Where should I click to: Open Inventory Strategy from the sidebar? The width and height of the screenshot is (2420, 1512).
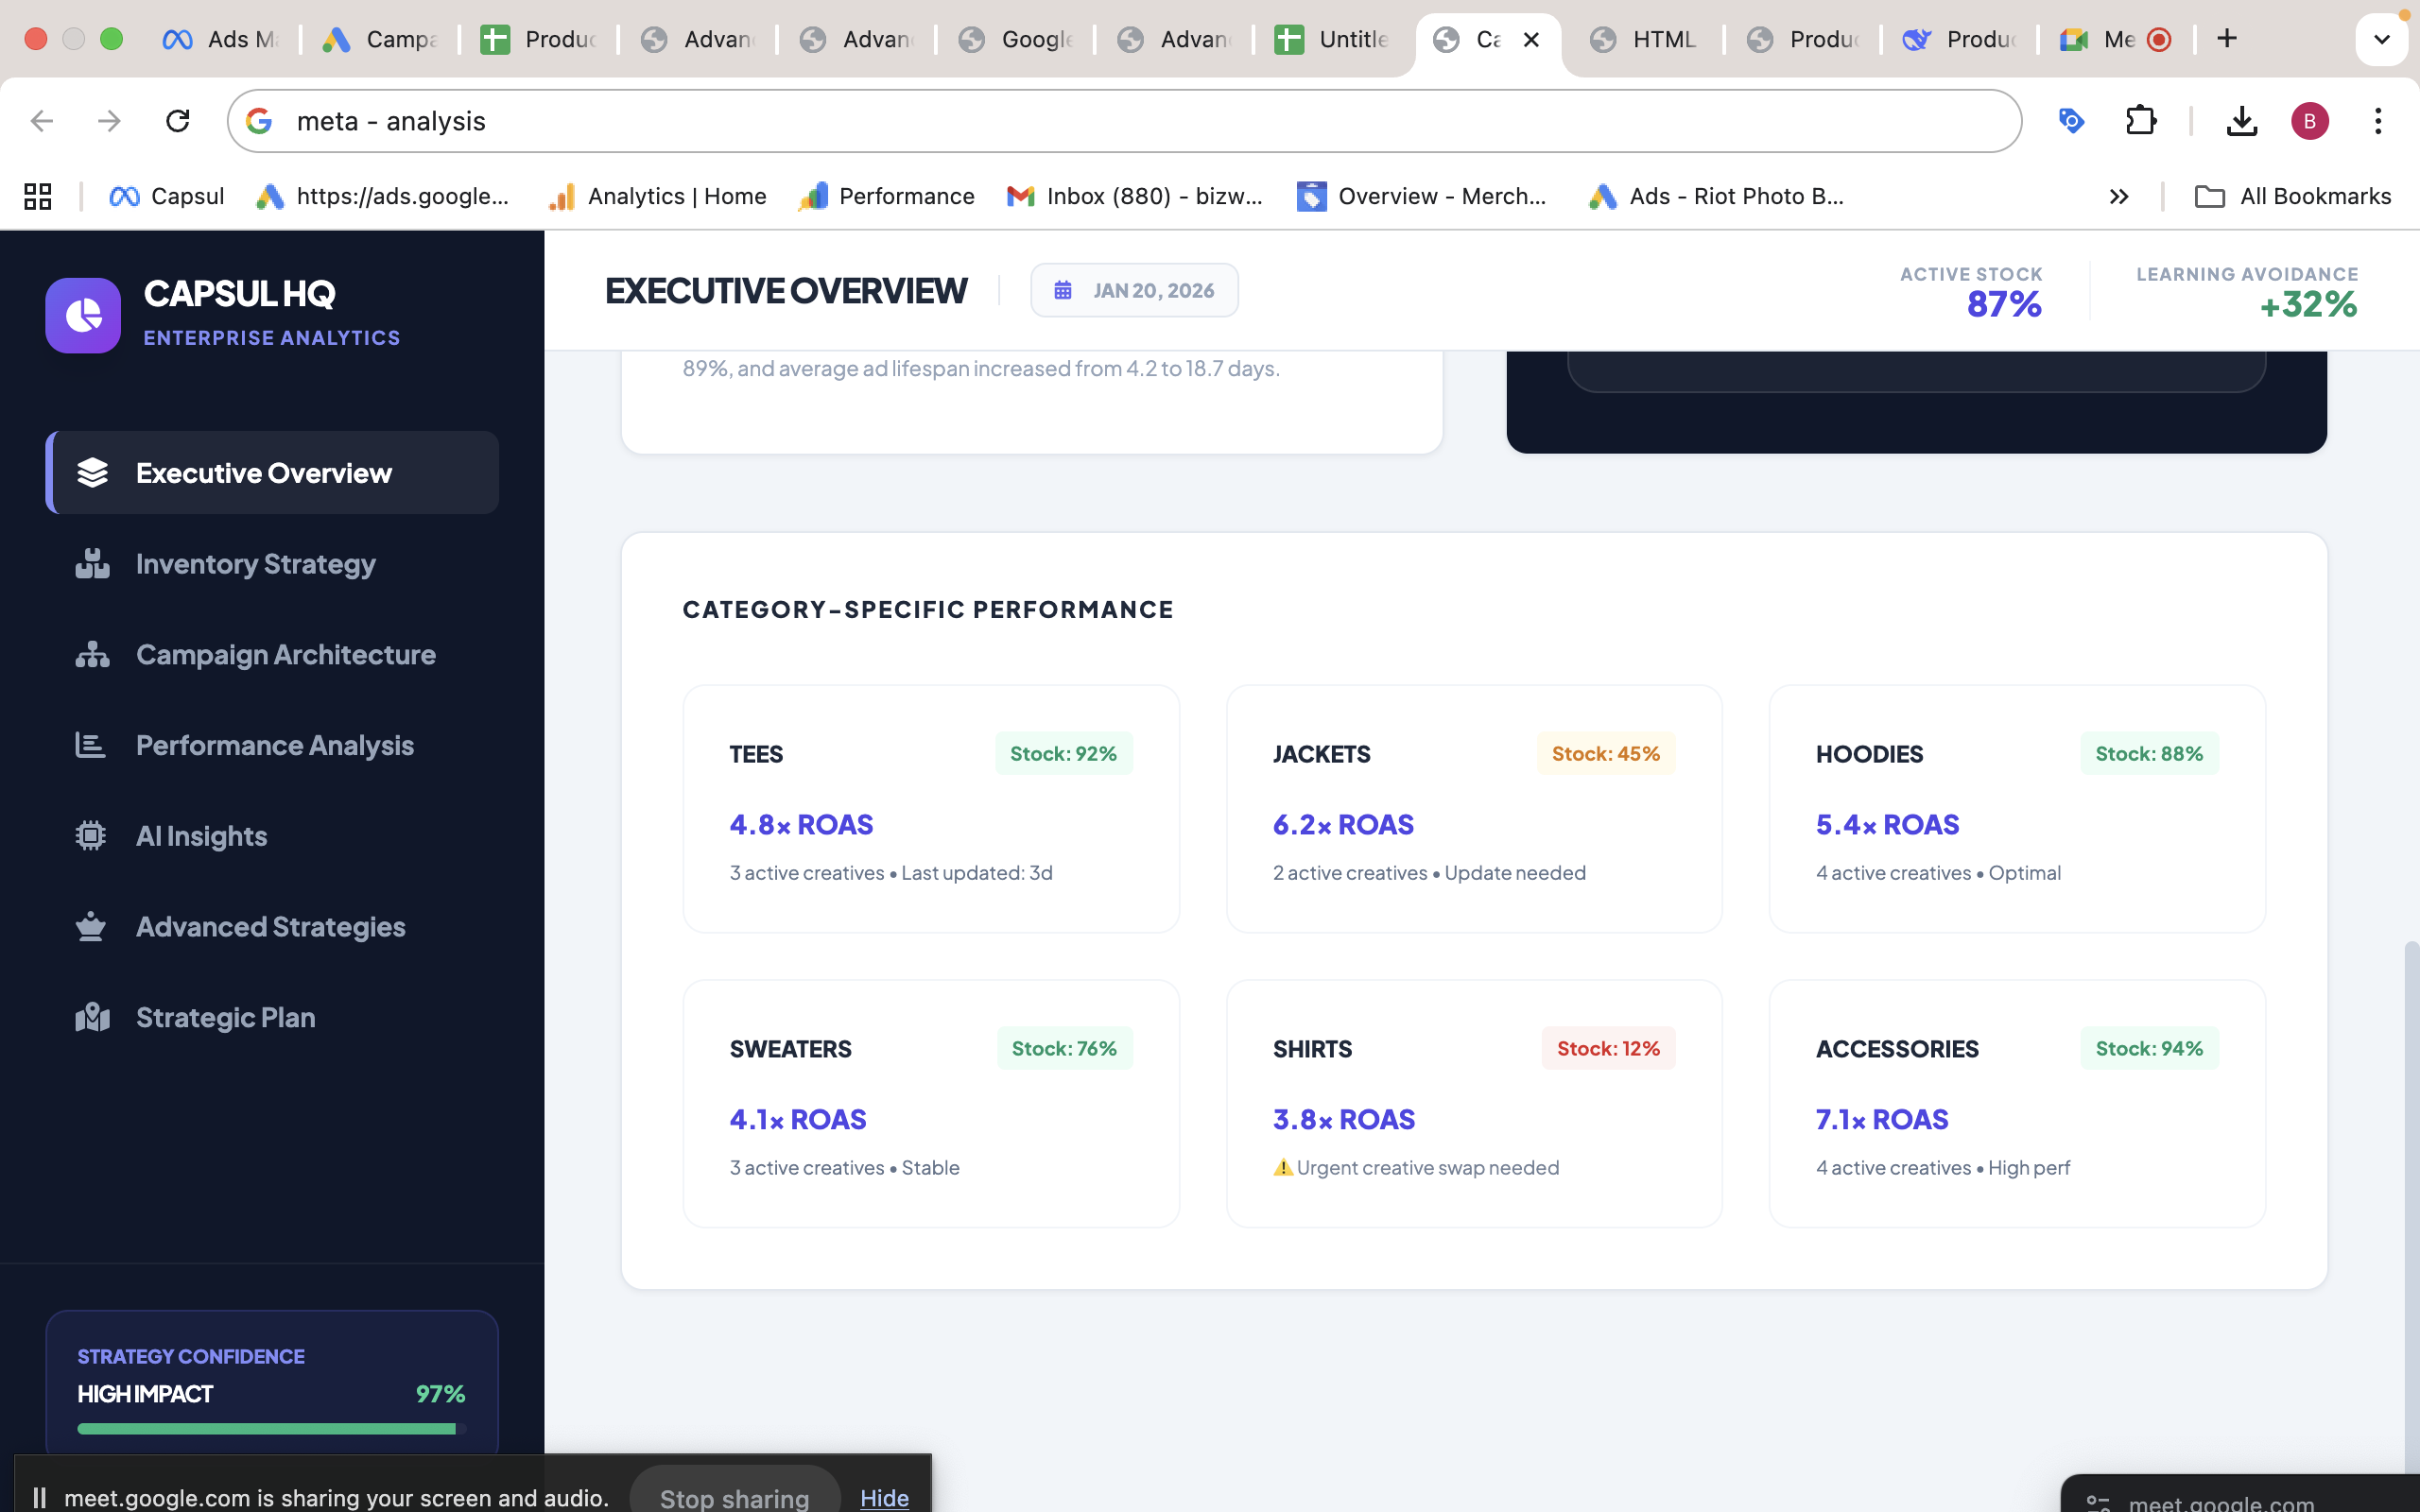(x=255, y=564)
